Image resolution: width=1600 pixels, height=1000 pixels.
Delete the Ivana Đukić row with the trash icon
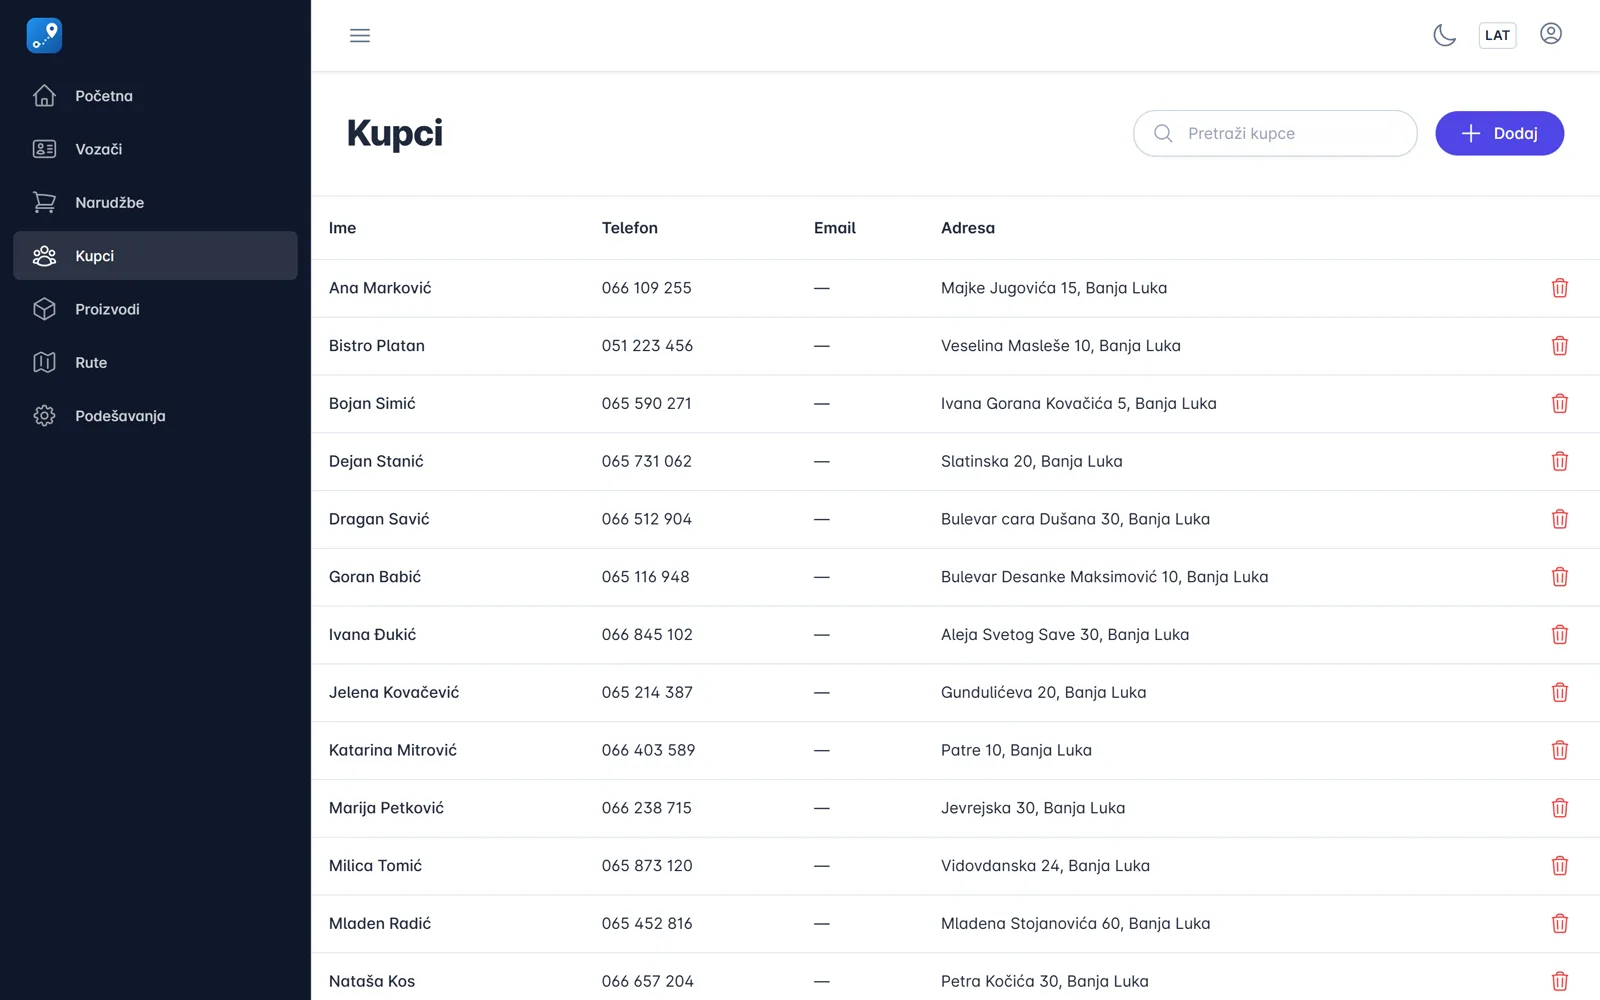pyautogui.click(x=1559, y=635)
